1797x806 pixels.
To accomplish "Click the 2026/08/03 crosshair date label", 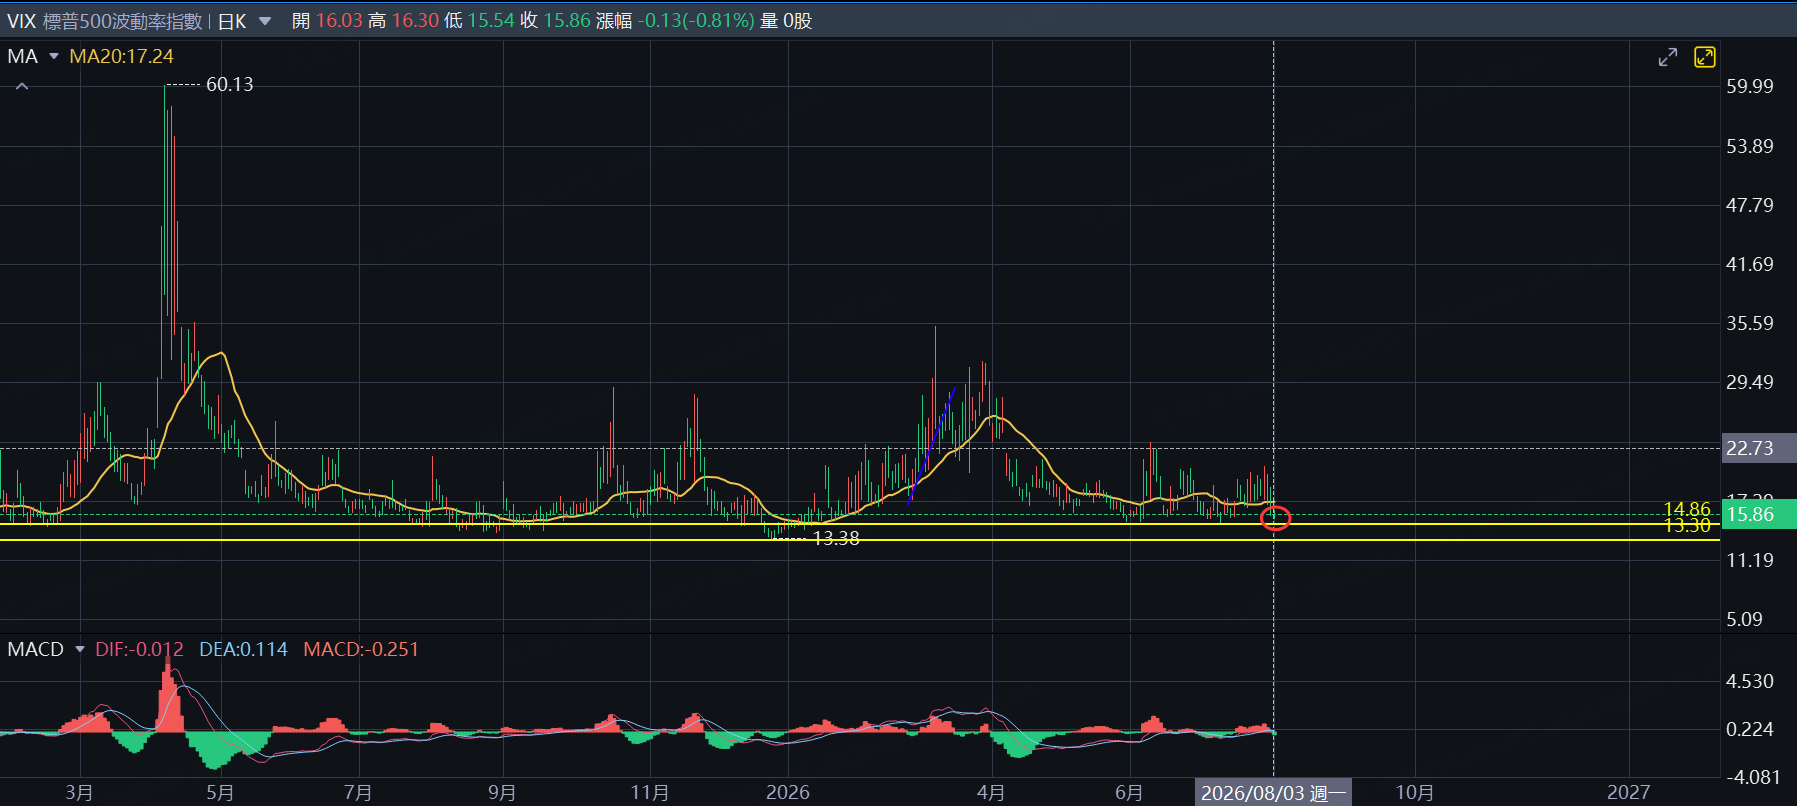I will 1273,793.
